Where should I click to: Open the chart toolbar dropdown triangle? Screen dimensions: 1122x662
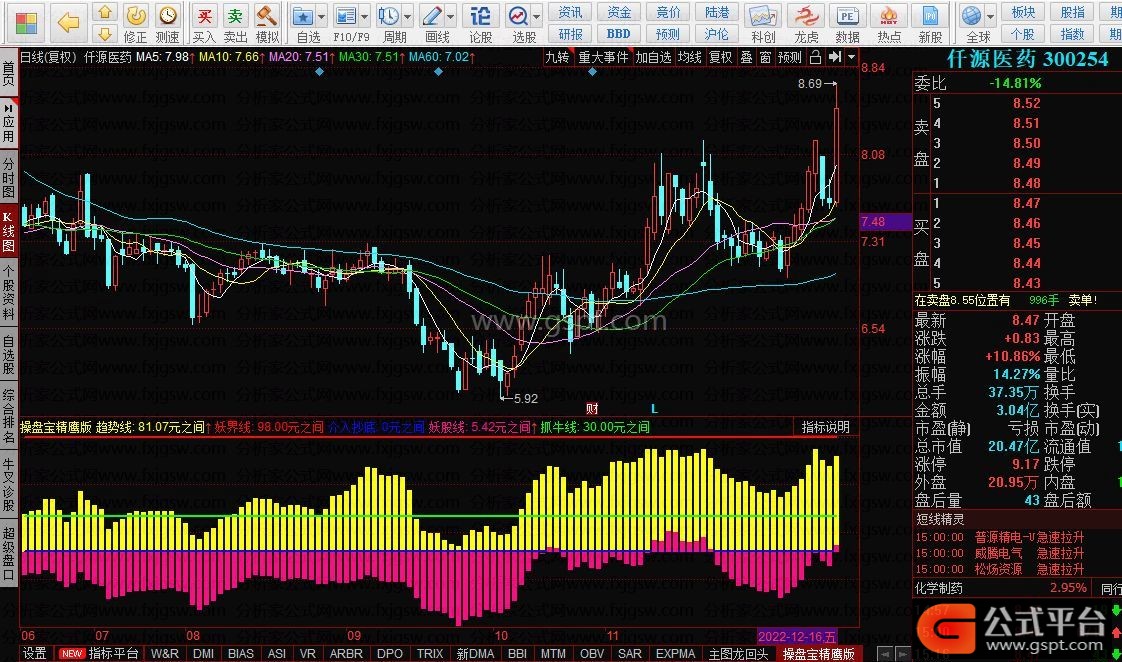852,57
